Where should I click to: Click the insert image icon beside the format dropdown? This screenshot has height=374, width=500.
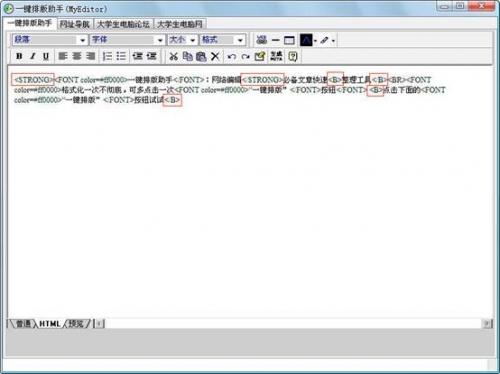[x=262, y=40]
